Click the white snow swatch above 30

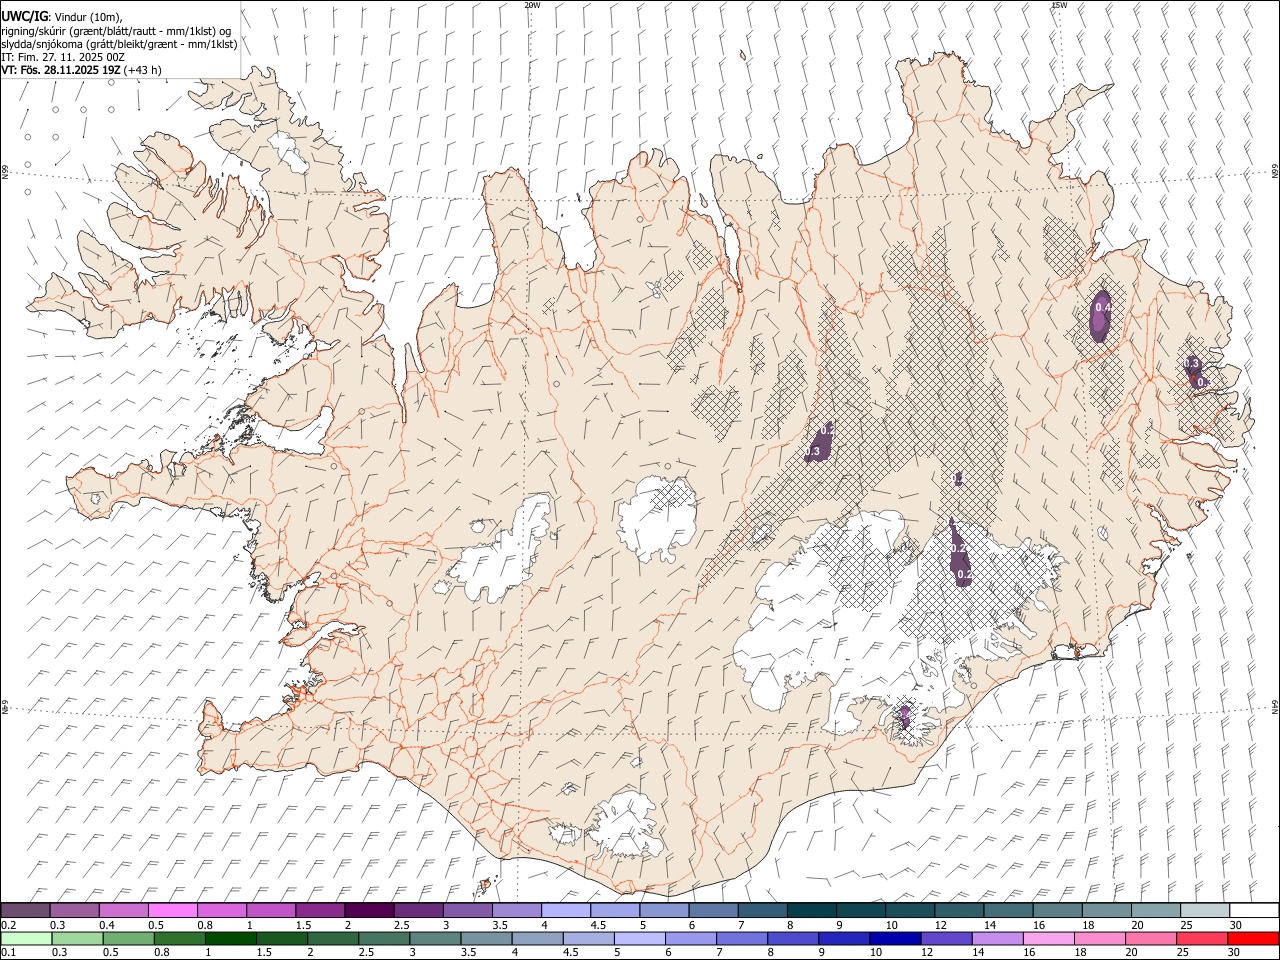point(1253,911)
